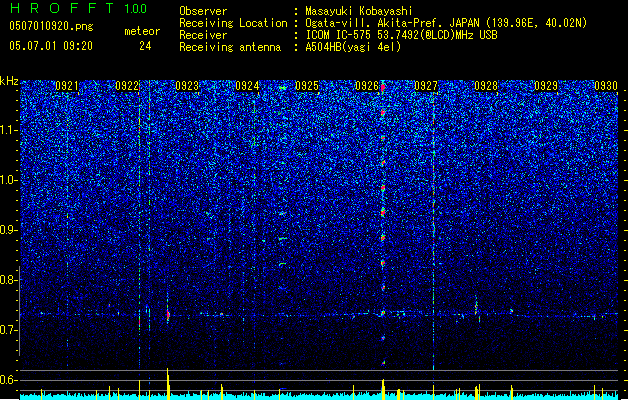
Task: Click the 0930 time marker
Action: (x=606, y=86)
